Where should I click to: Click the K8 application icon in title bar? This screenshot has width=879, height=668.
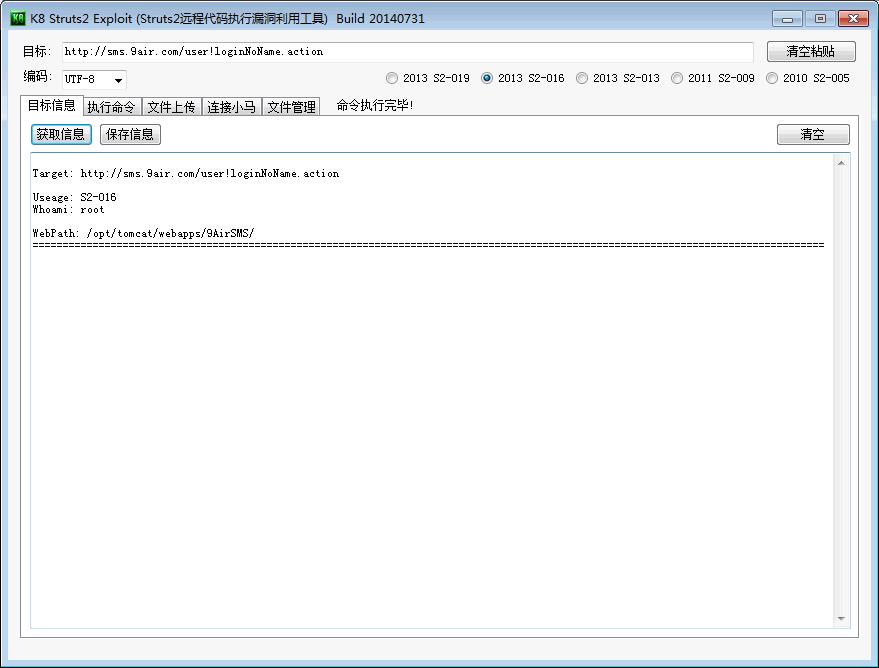[x=18, y=18]
